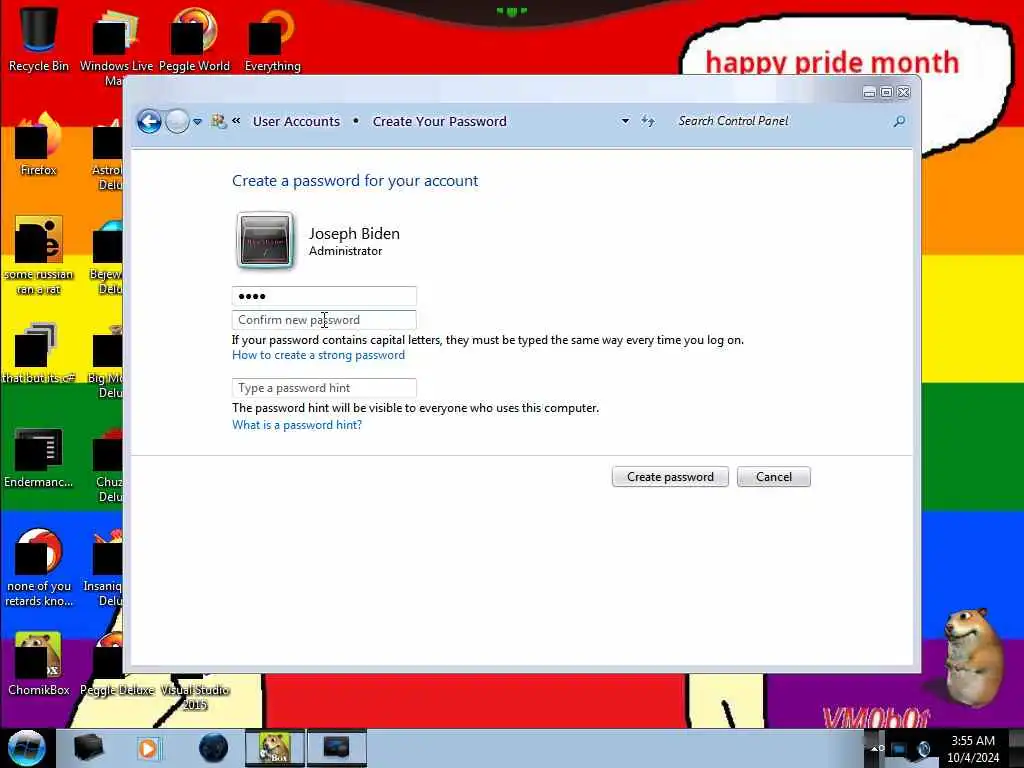Click the dark globe taskbar icon

coord(213,748)
